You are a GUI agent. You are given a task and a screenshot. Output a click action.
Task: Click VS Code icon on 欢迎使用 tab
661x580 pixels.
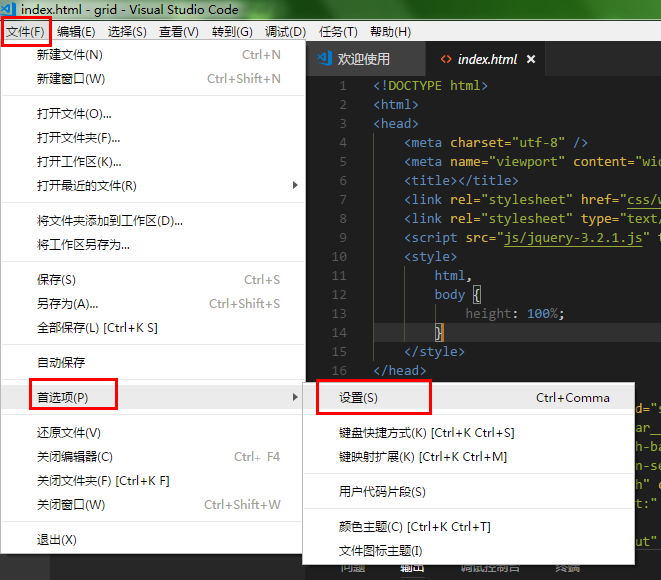point(324,59)
